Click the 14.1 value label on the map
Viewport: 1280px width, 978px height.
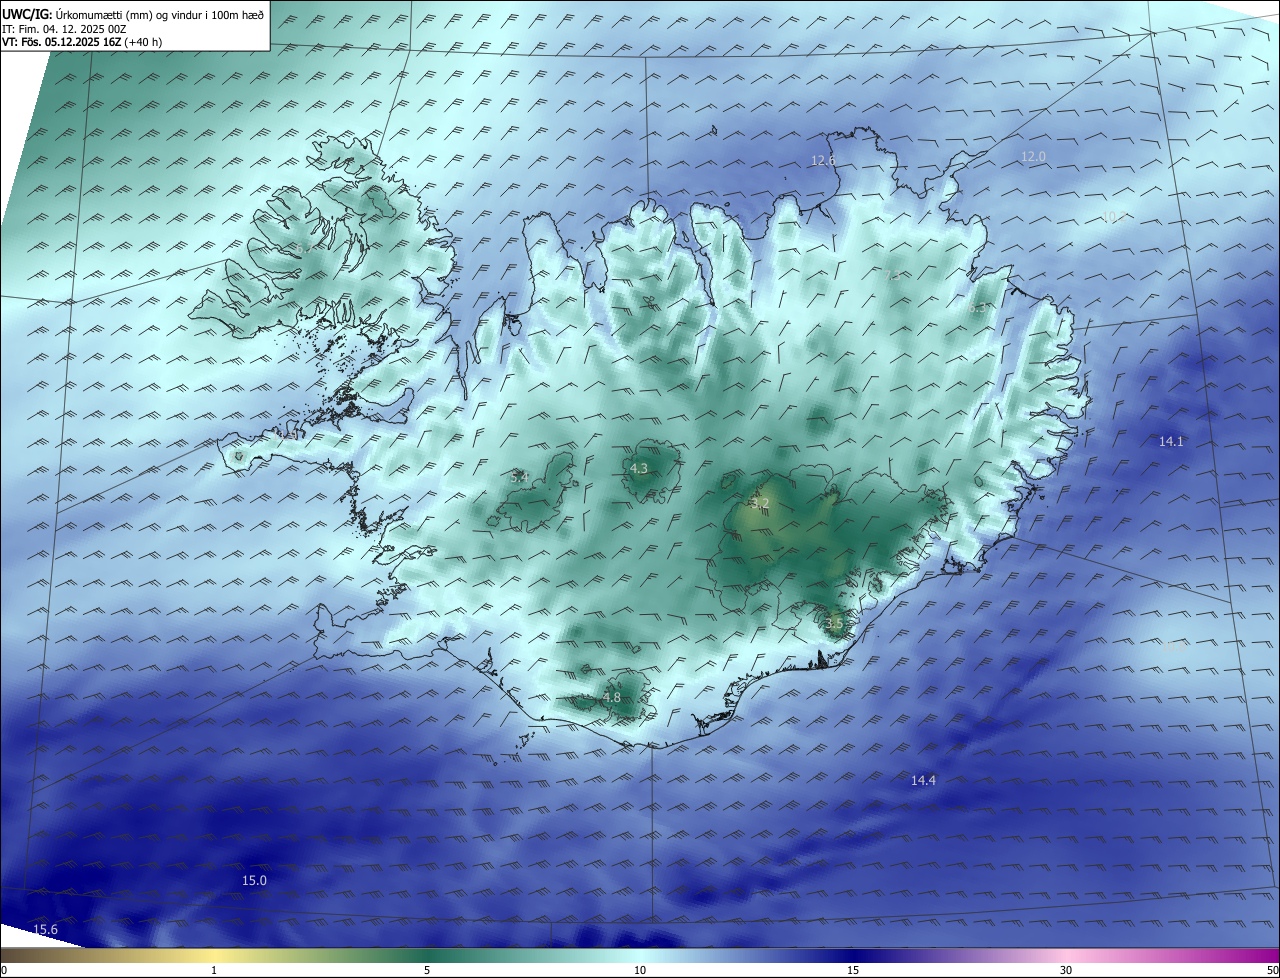(1171, 442)
